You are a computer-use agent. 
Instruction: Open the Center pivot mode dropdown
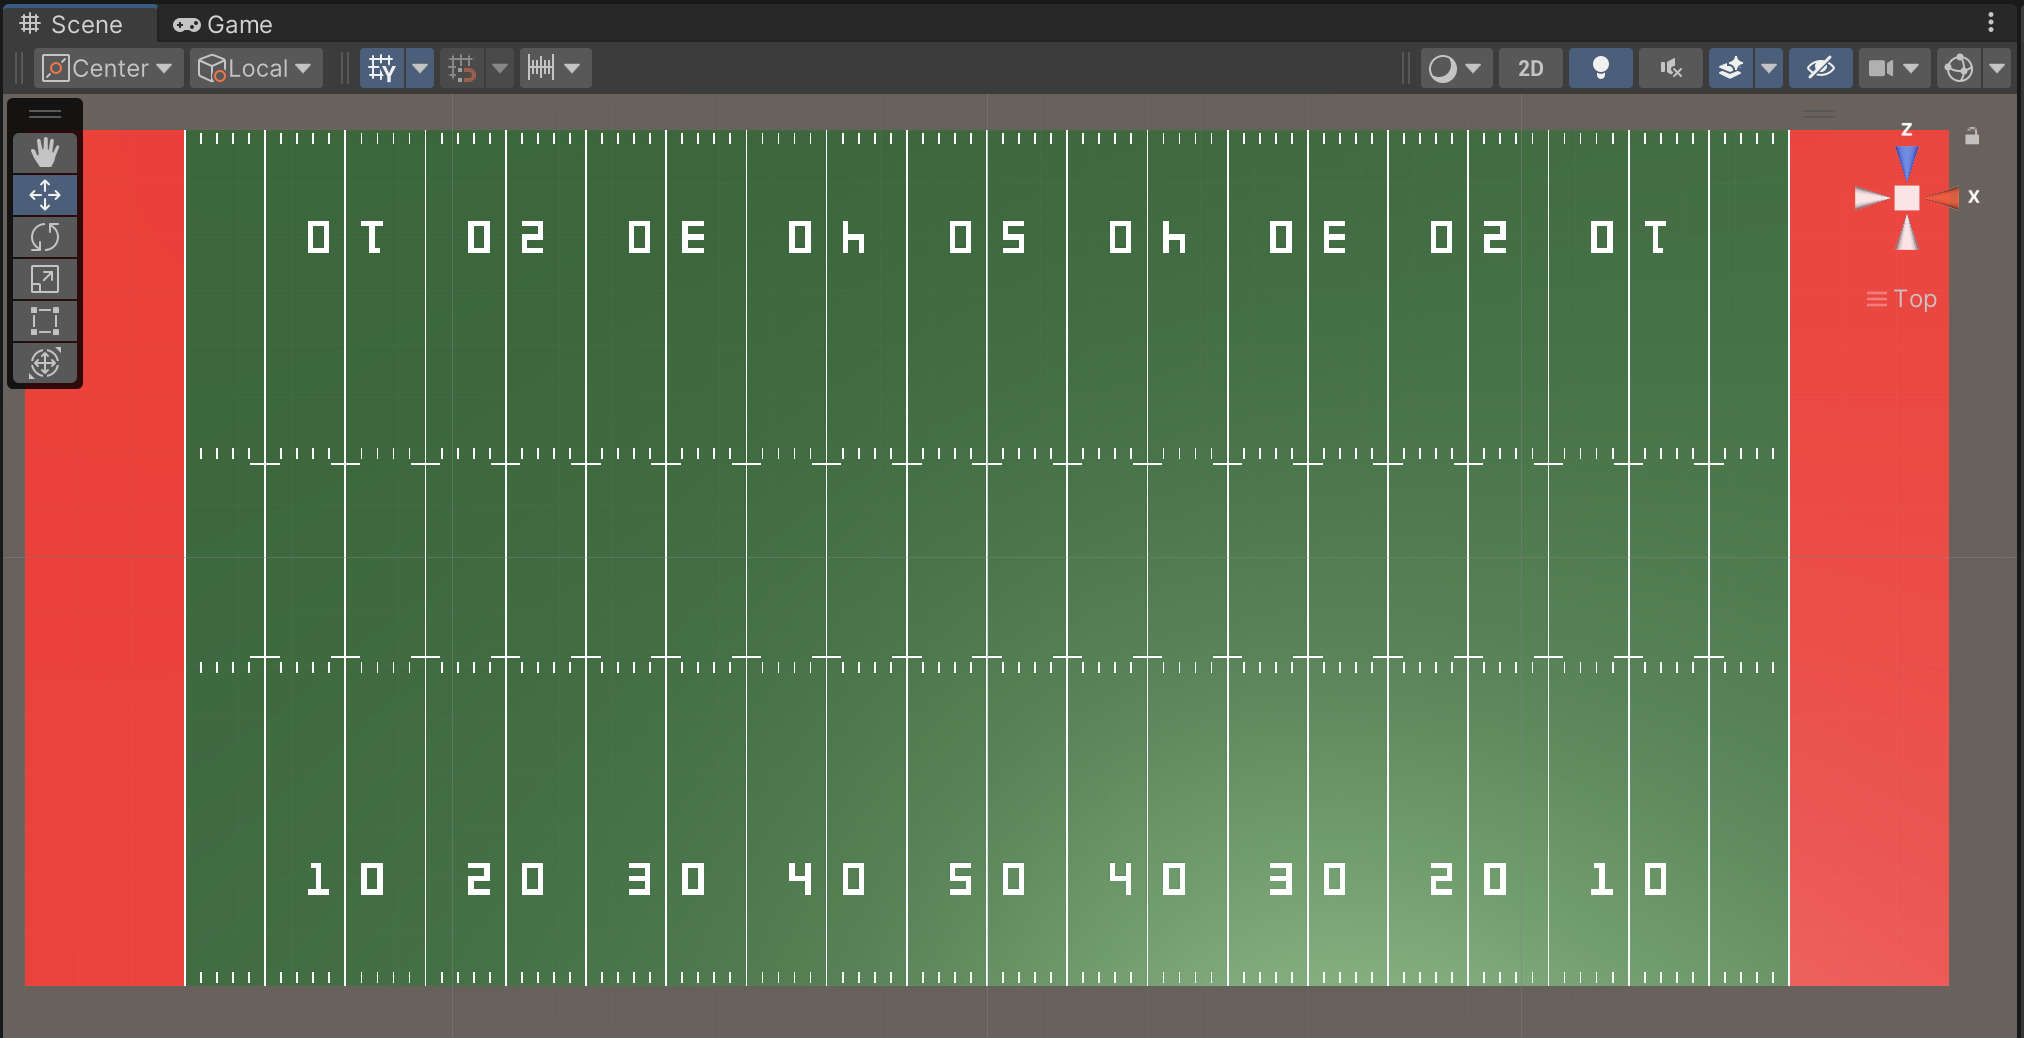click(x=109, y=68)
